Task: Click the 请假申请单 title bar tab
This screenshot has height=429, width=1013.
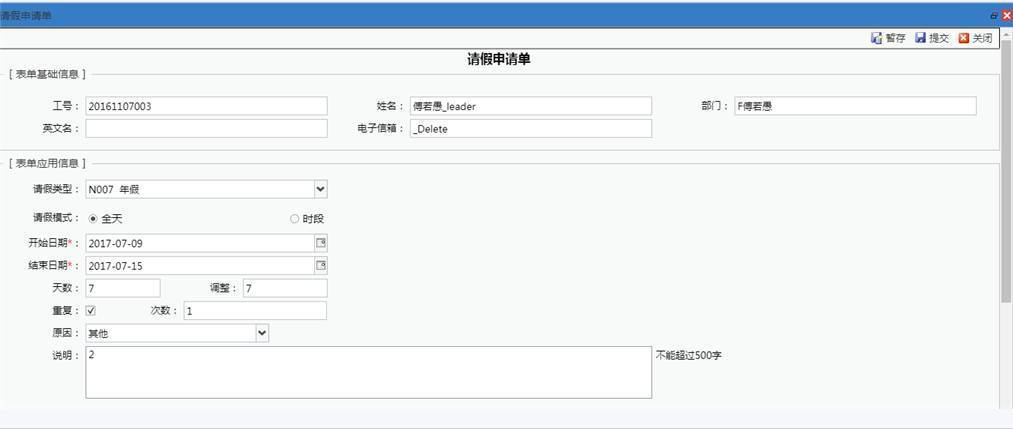Action: point(28,16)
